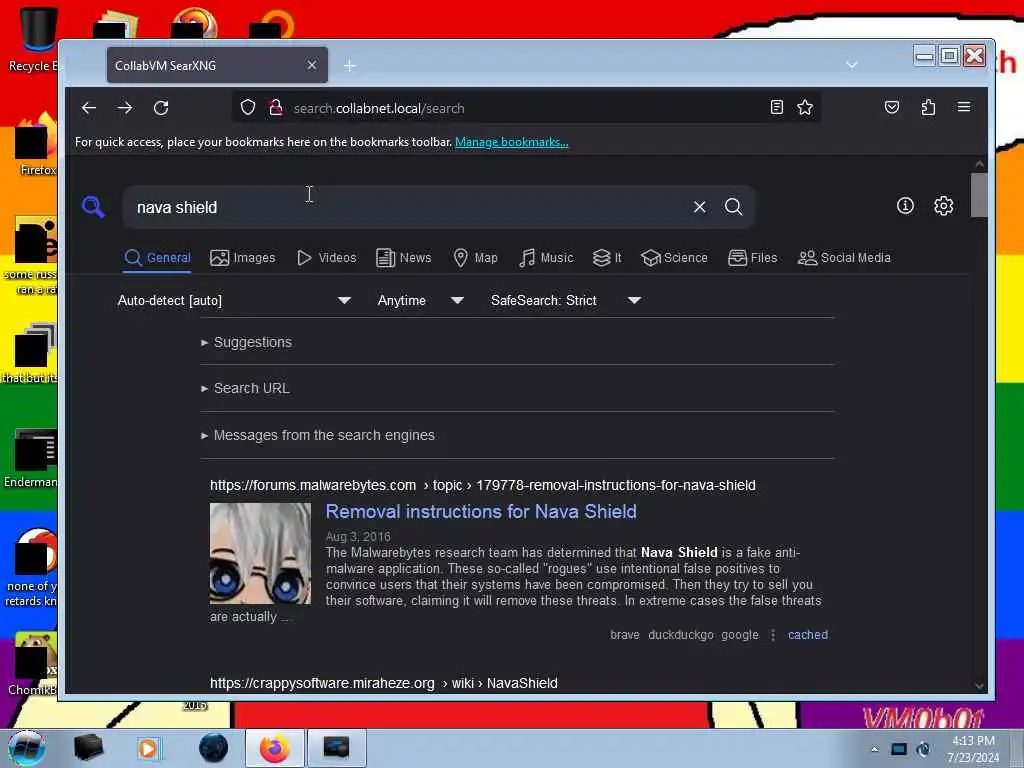Reload the page with the refresh icon
The width and height of the screenshot is (1024, 768).
click(161, 108)
